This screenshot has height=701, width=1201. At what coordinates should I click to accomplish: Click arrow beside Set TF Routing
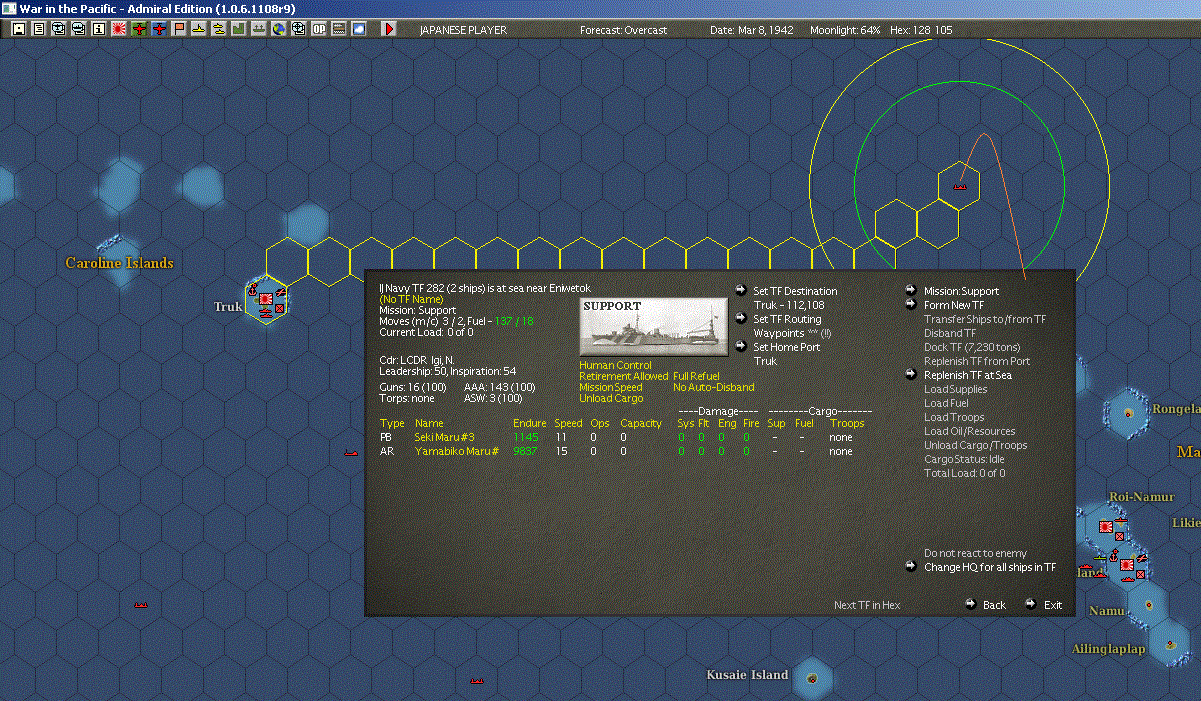pos(740,319)
